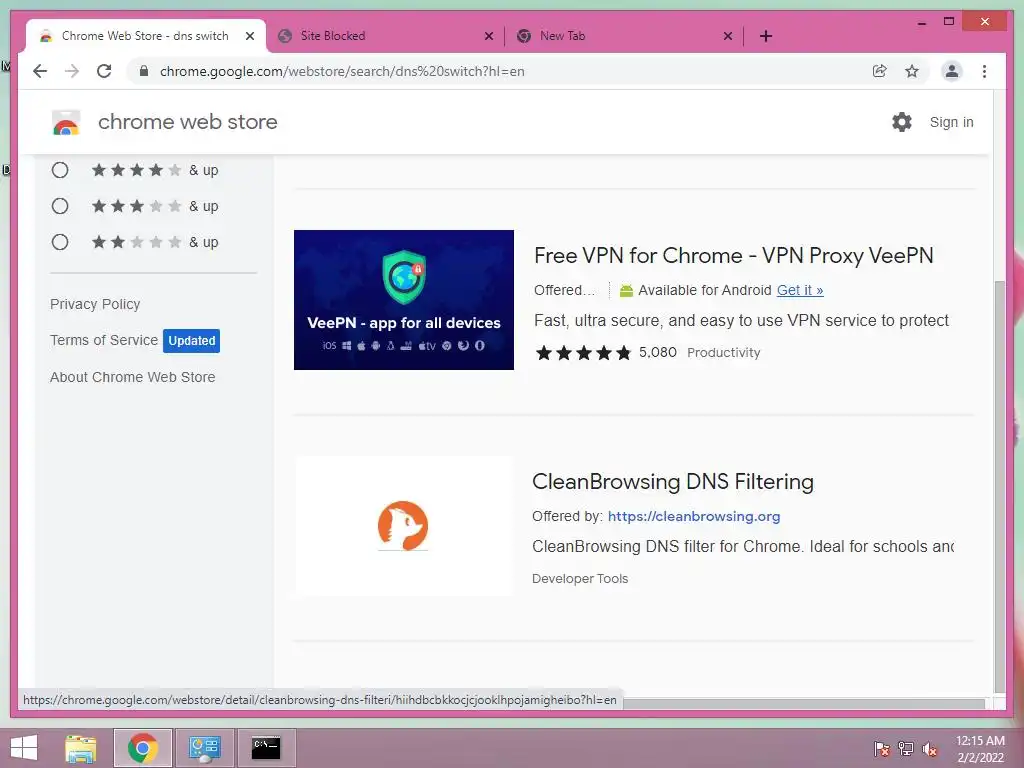Image resolution: width=1024 pixels, height=768 pixels.
Task: Go back to the previous page
Action: [x=40, y=71]
